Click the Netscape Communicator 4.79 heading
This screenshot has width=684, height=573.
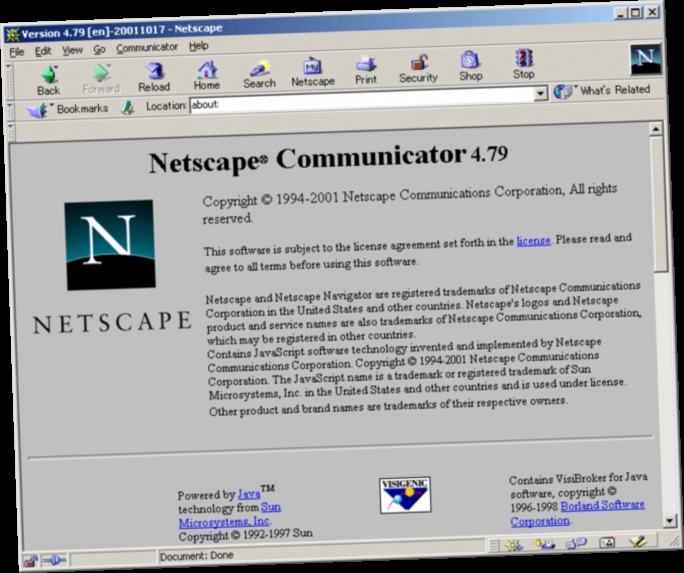click(328, 159)
